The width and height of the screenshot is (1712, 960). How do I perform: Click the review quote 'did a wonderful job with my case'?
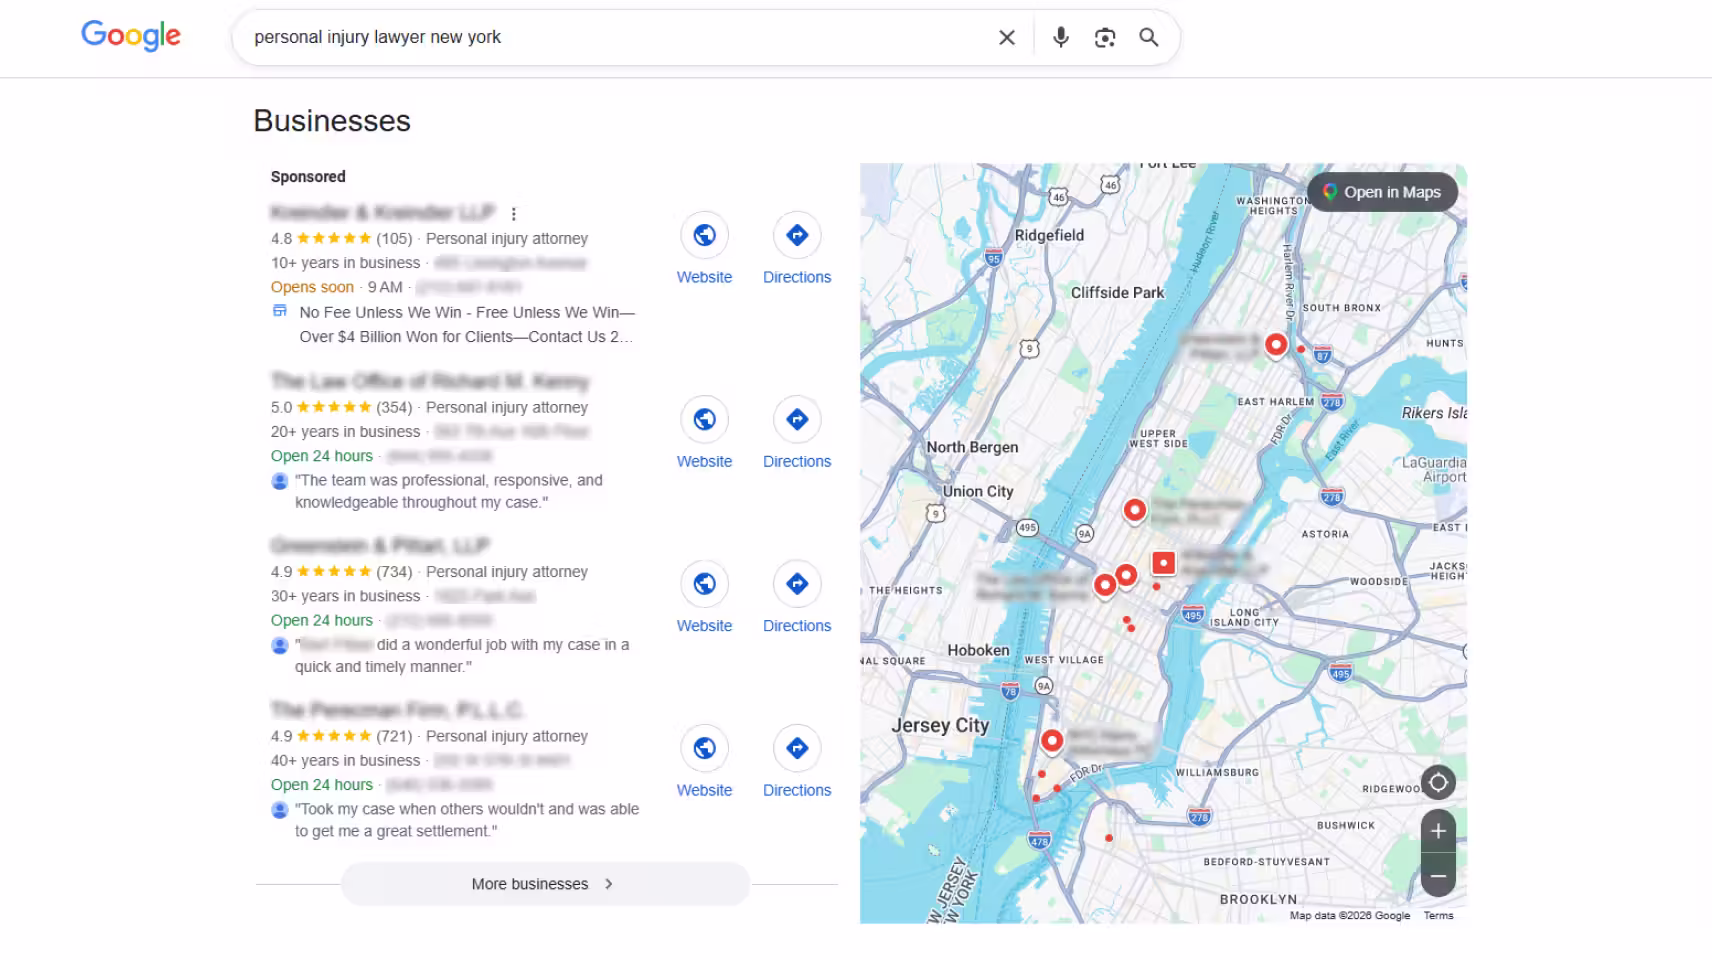pyautogui.click(x=462, y=656)
